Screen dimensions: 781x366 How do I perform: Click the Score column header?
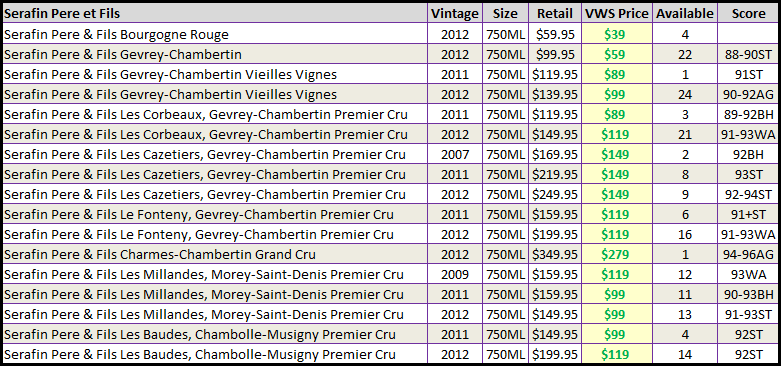(748, 13)
